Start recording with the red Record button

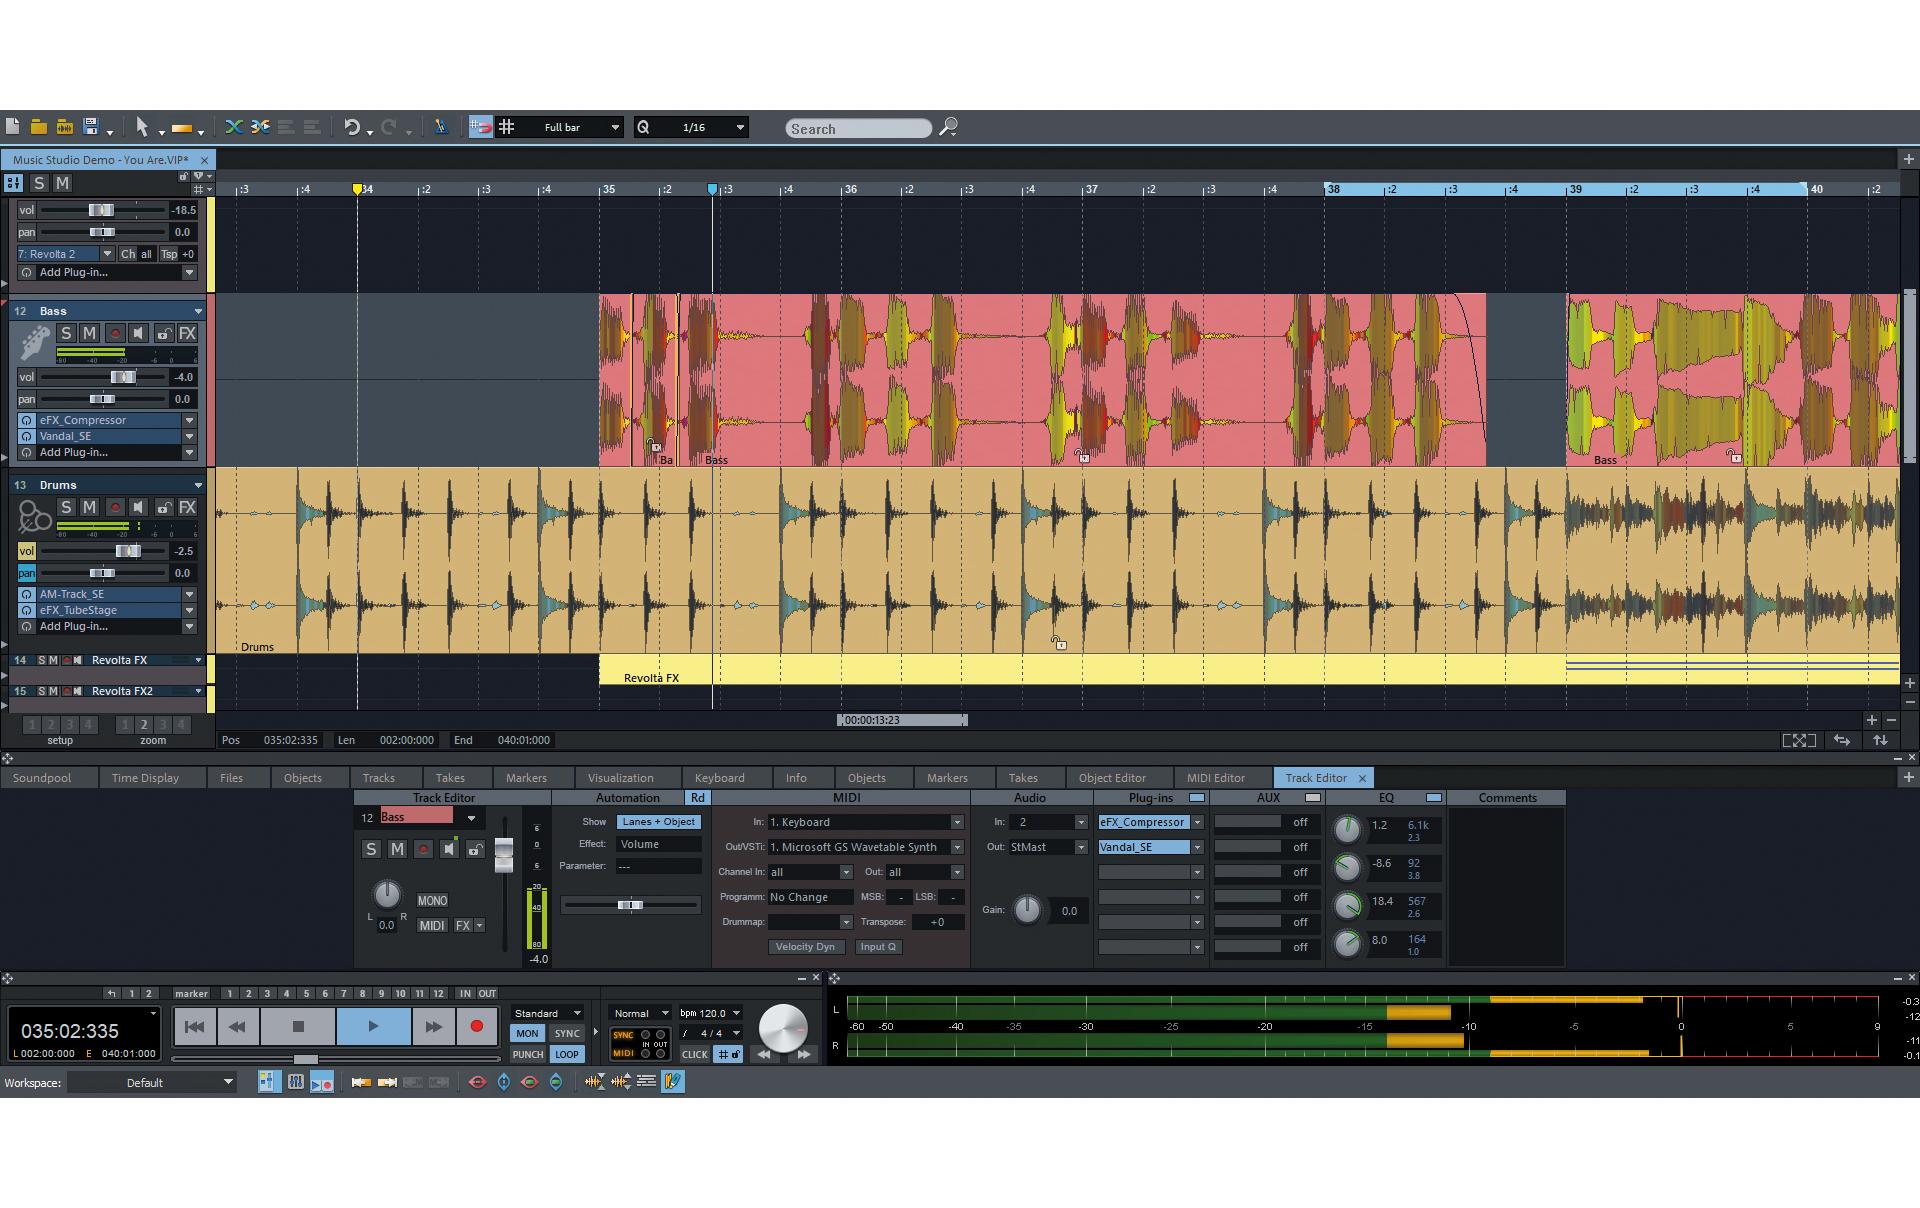477,1026
